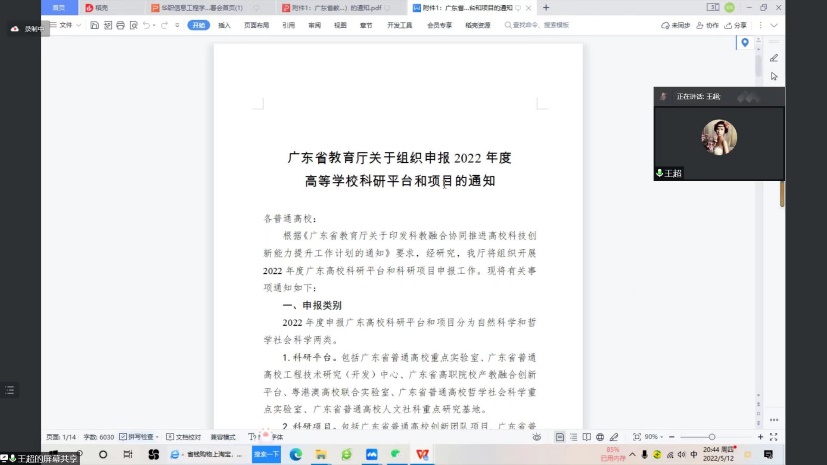The image size is (827, 465).
Task: Toggle 兼容模式 compatibility mode in status bar
Action: 223,437
